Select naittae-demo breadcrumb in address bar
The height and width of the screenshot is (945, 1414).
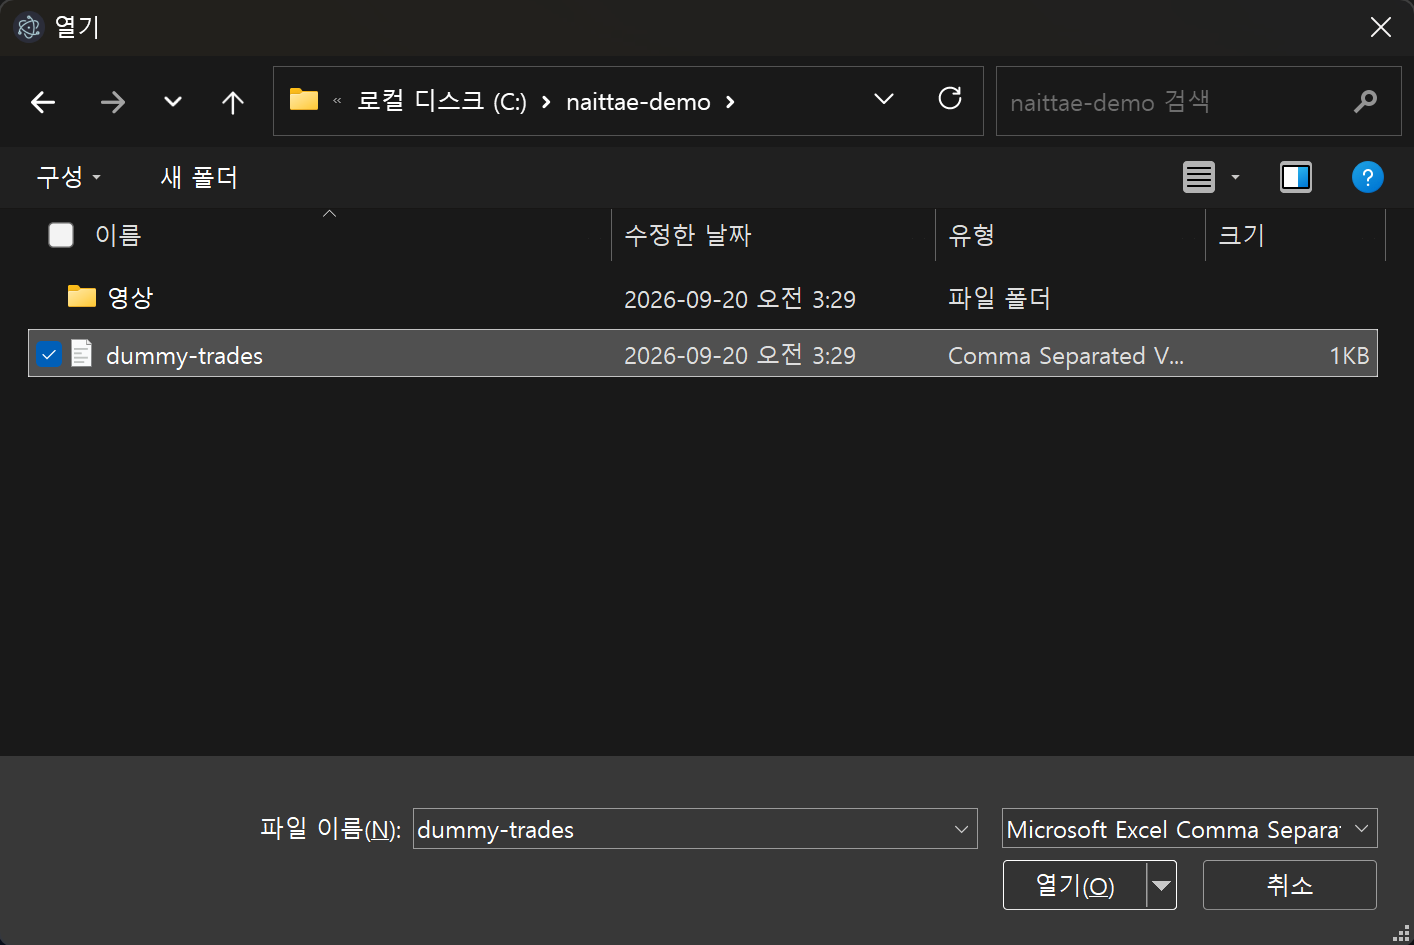(x=638, y=102)
